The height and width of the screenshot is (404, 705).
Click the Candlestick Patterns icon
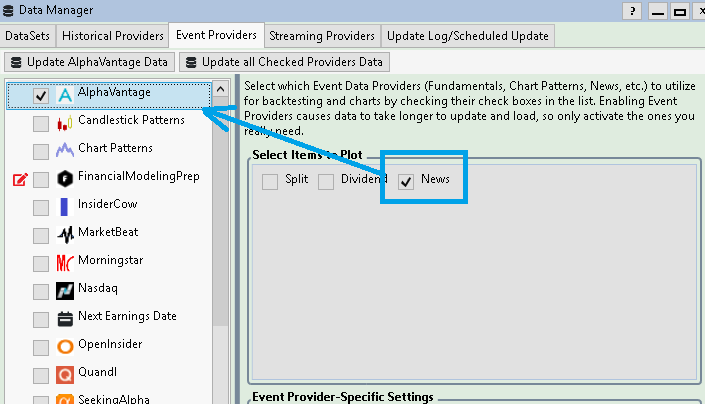(65, 123)
